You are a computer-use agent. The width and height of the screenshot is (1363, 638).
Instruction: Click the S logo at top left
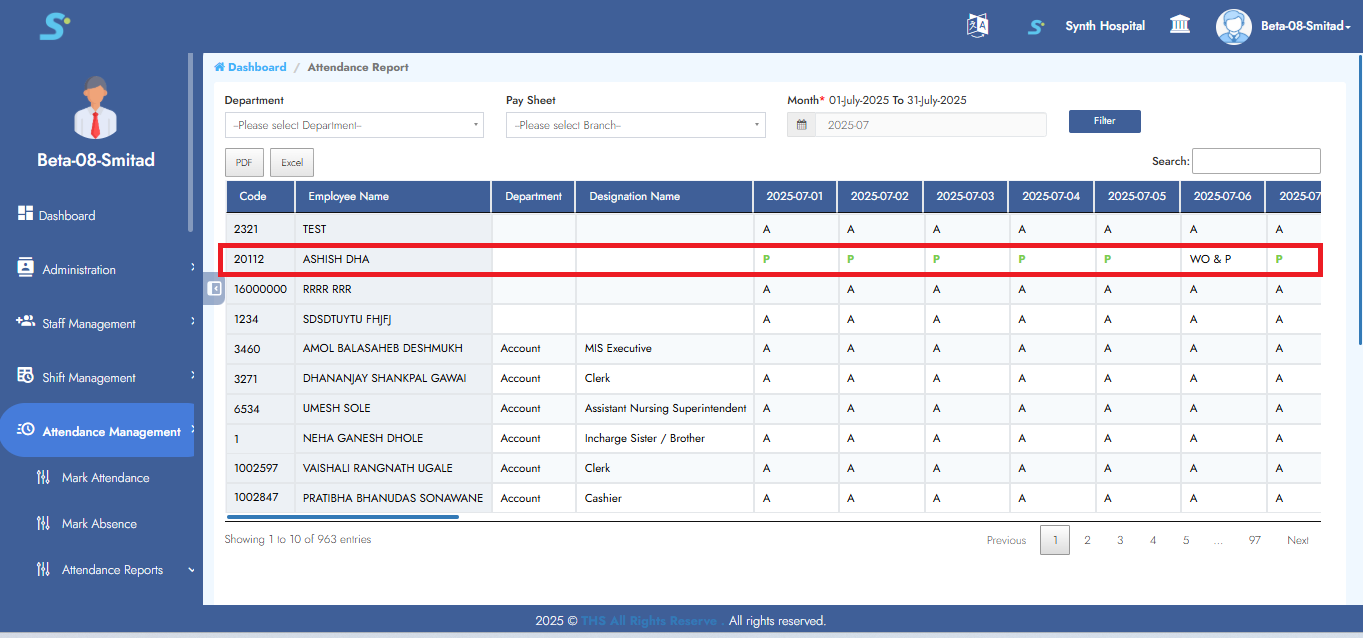54,26
